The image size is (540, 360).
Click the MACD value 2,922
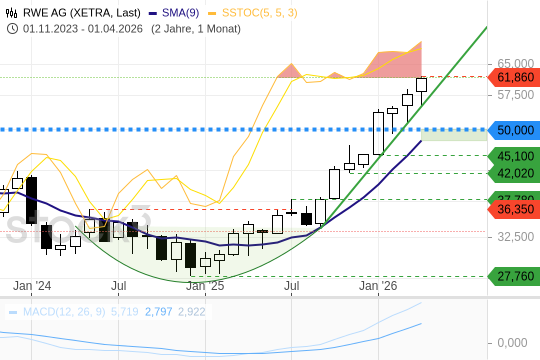pos(192,312)
